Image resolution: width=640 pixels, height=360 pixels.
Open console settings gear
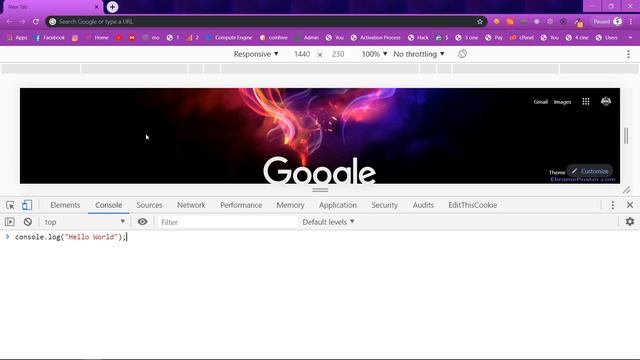pos(630,222)
